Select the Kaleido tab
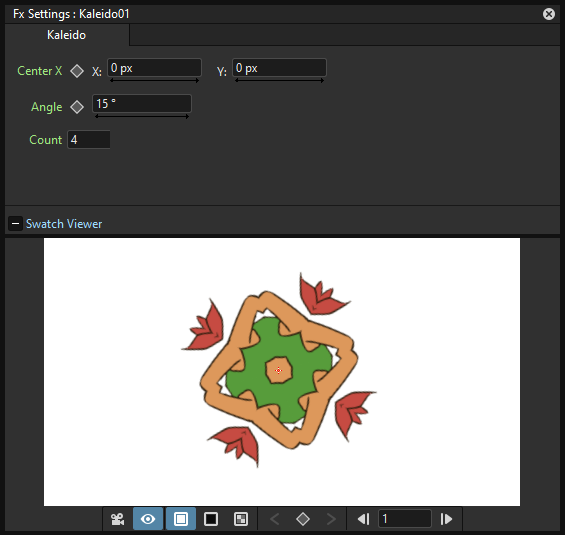The image size is (565, 535). (67, 35)
